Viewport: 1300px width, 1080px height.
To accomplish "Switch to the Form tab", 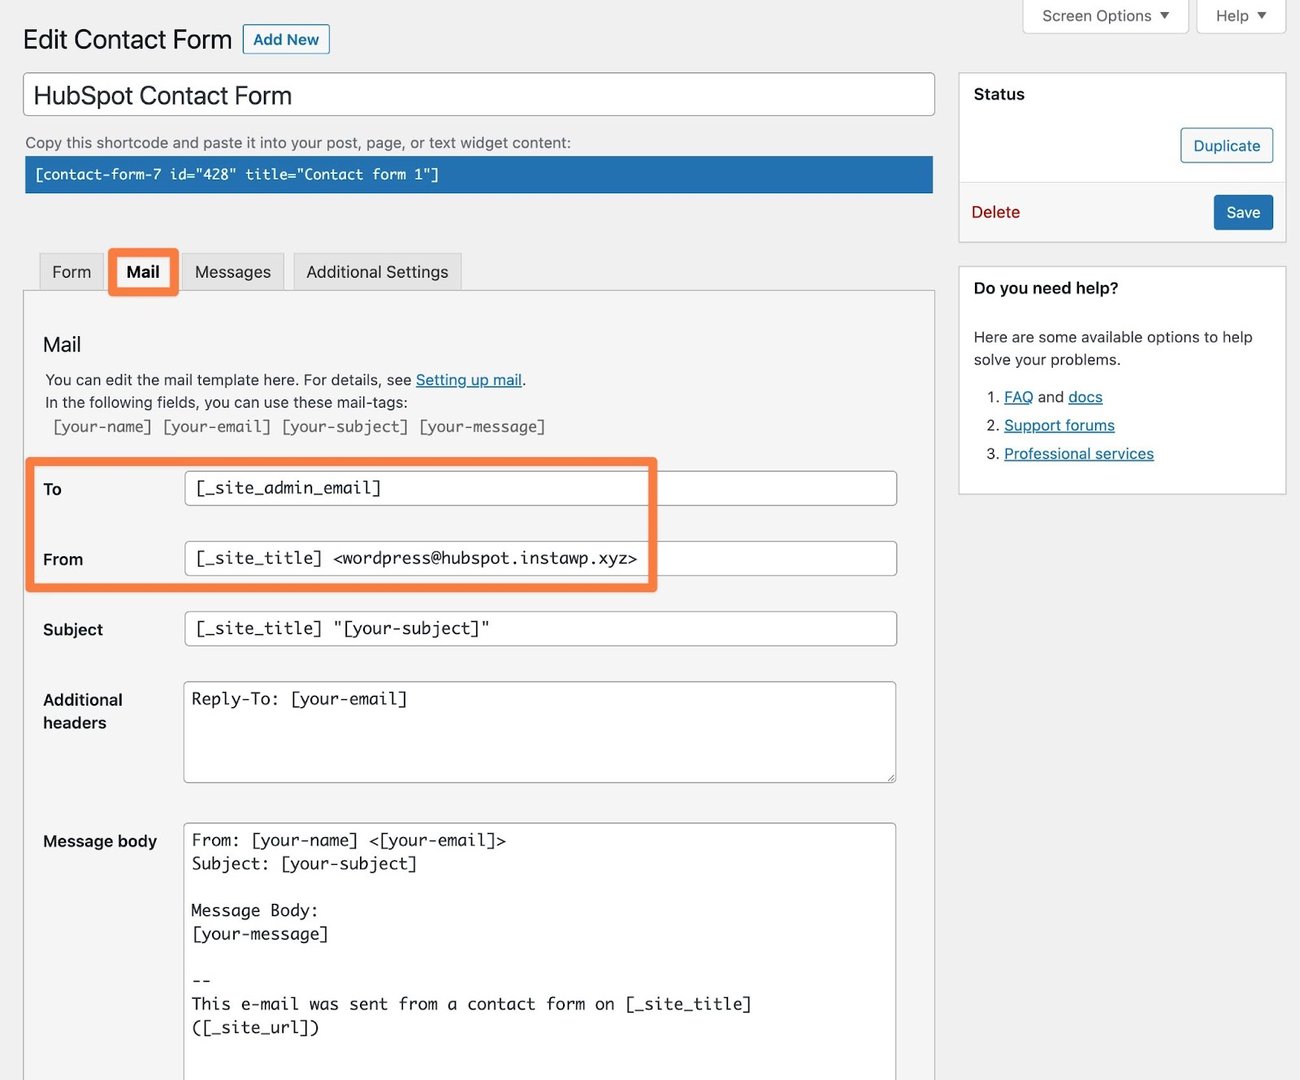I will (x=70, y=271).
